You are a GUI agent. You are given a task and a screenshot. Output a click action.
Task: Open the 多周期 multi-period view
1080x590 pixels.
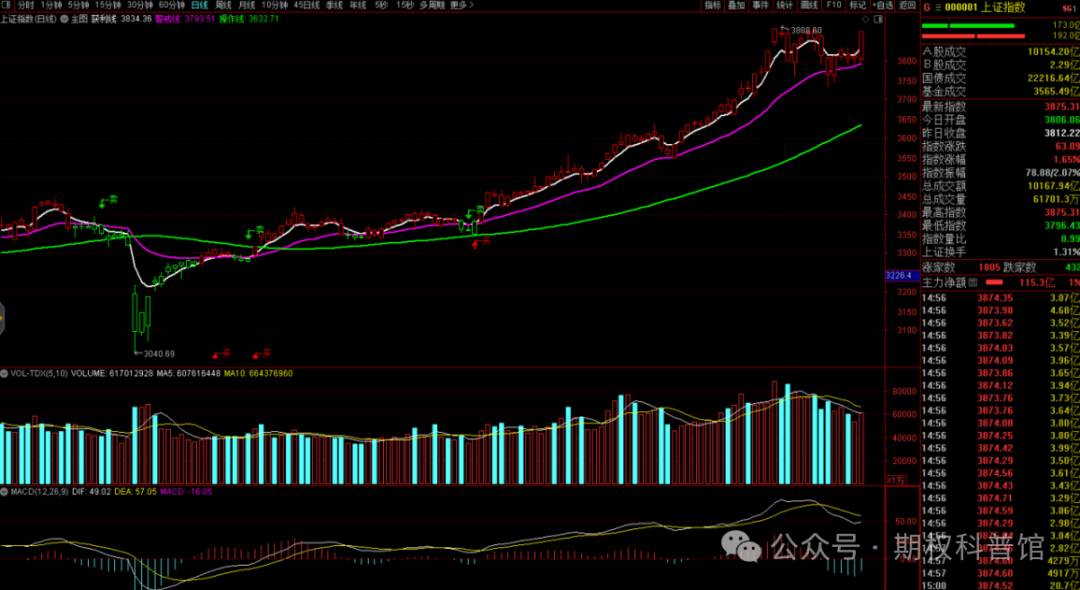pos(431,5)
